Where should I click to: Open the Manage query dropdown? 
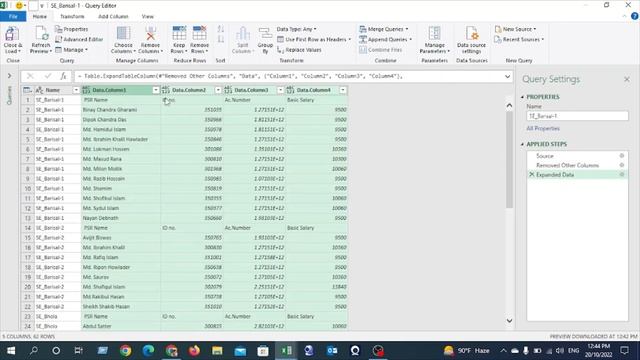(x=71, y=49)
